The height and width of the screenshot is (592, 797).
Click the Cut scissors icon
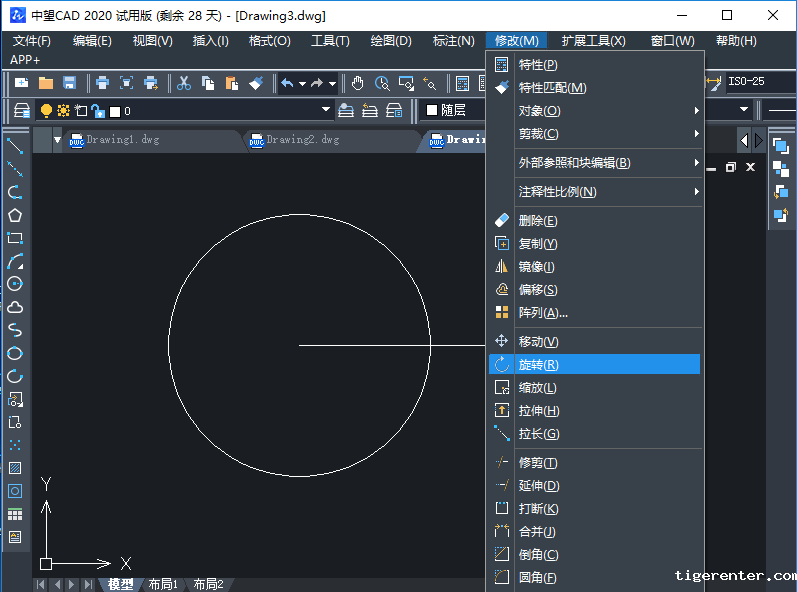pyautogui.click(x=184, y=83)
